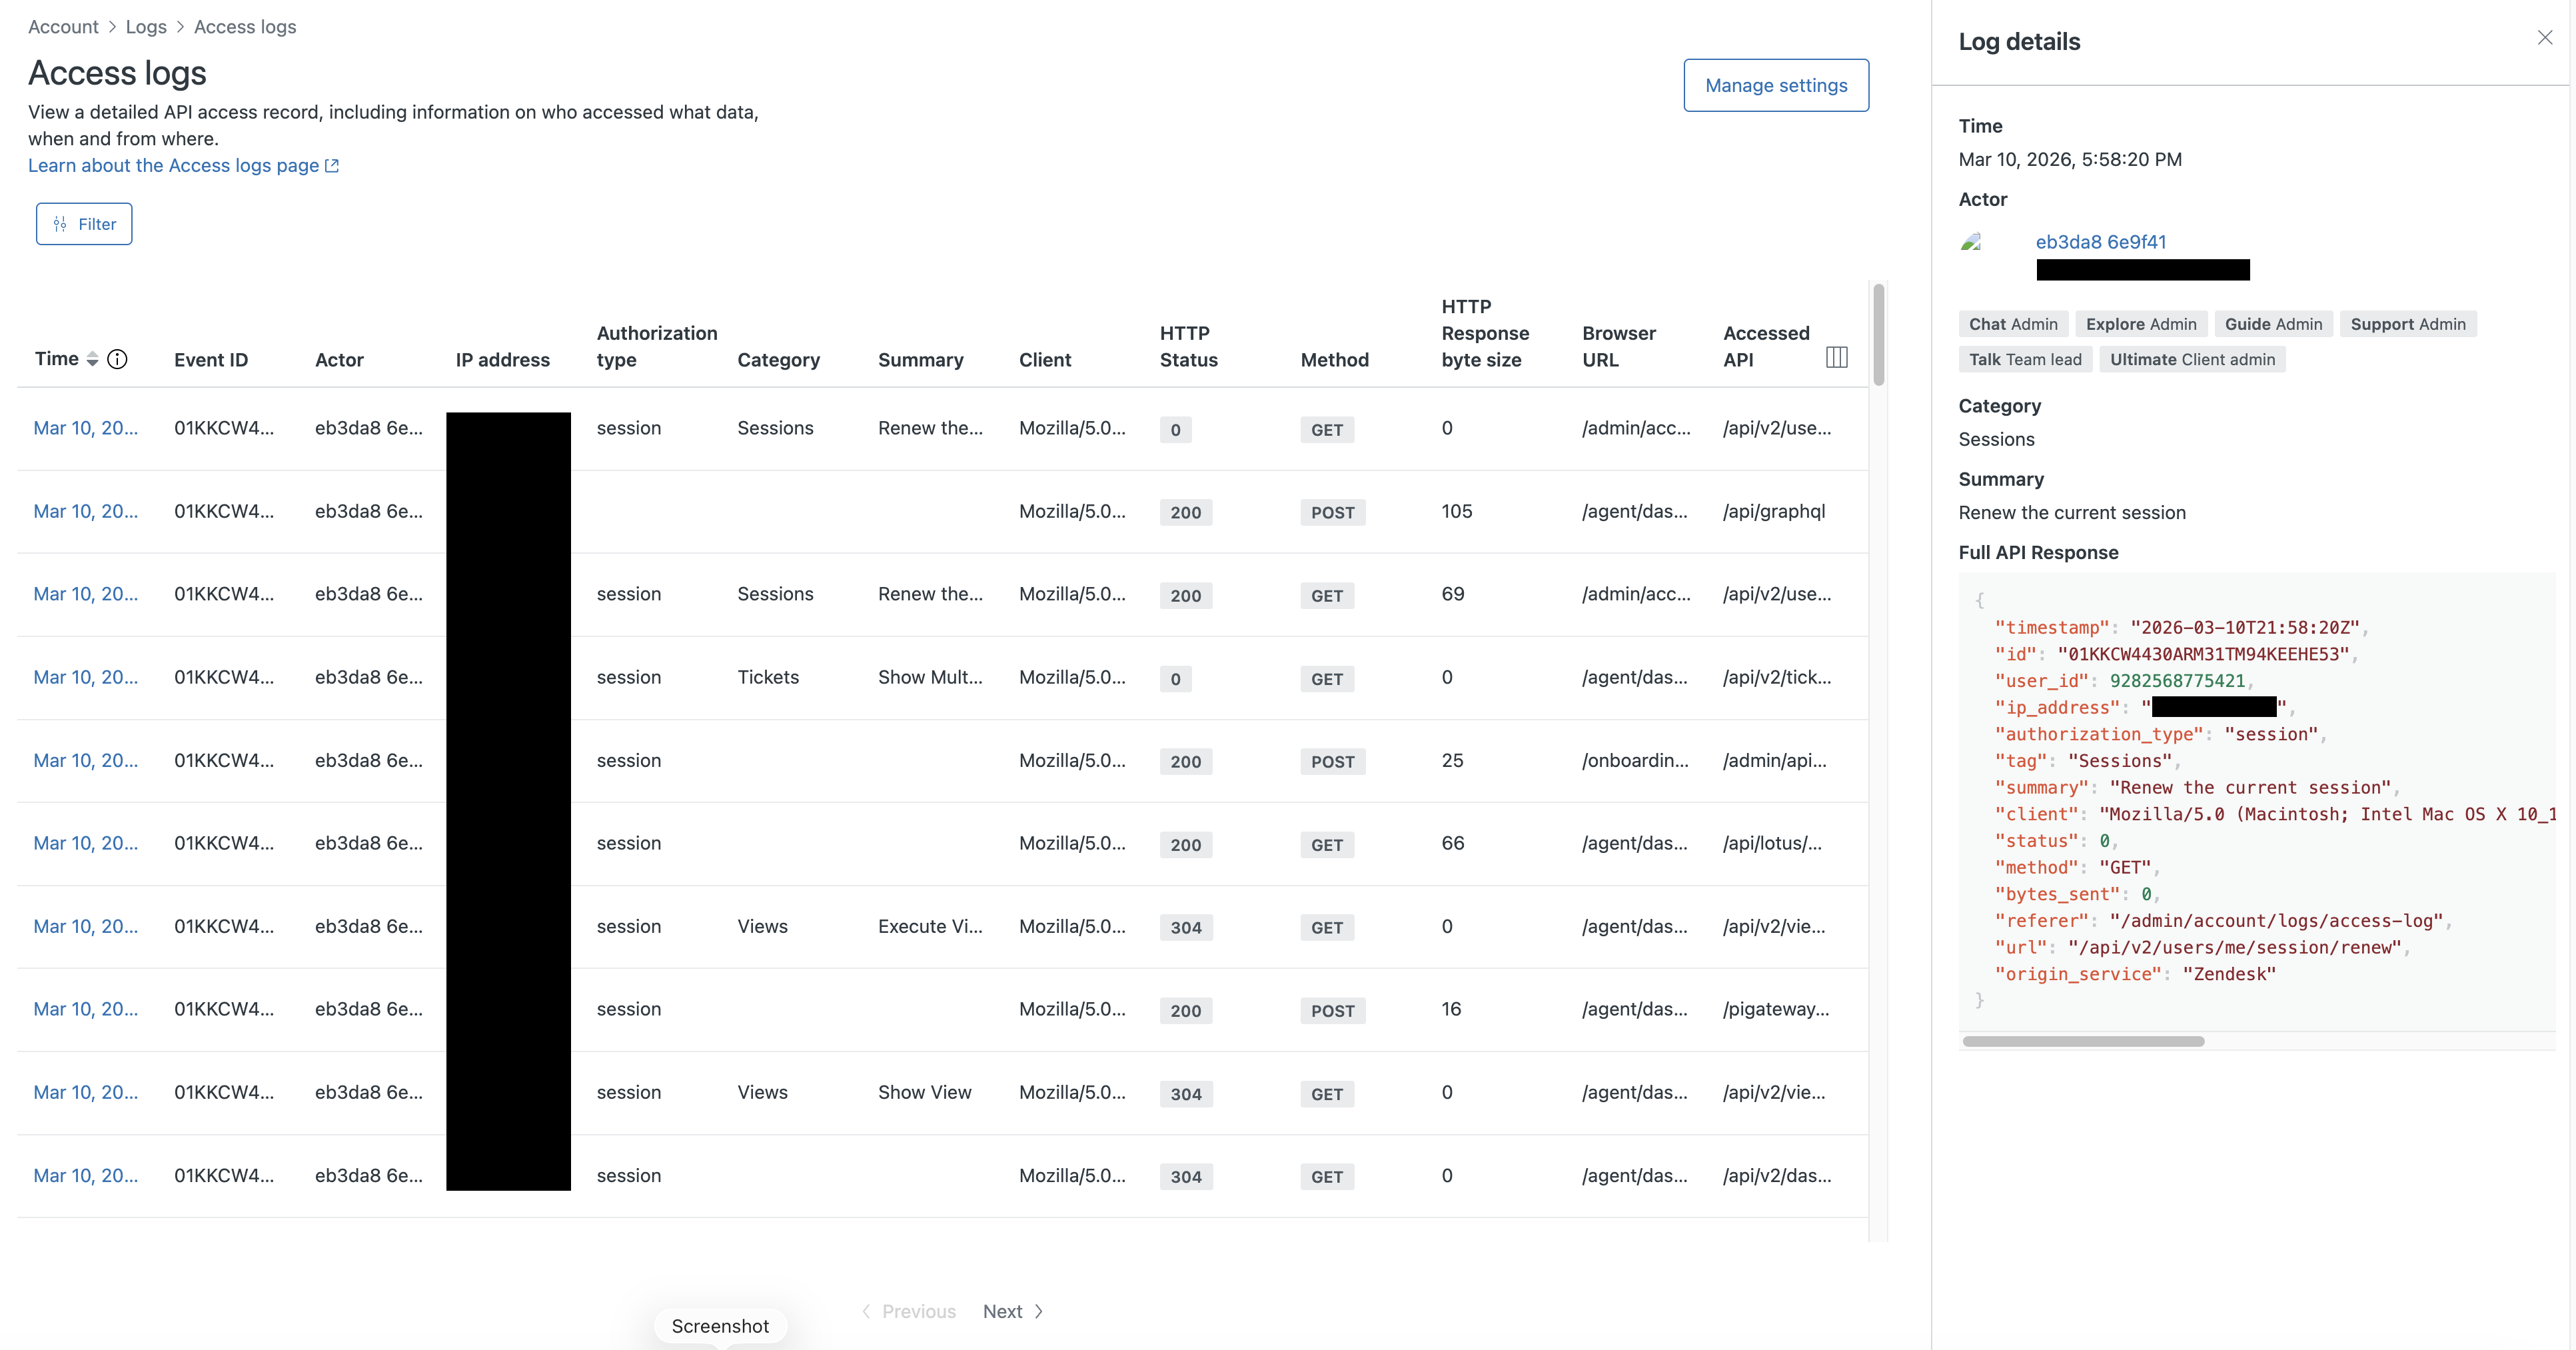Open log entry with Tickets category

86,677
